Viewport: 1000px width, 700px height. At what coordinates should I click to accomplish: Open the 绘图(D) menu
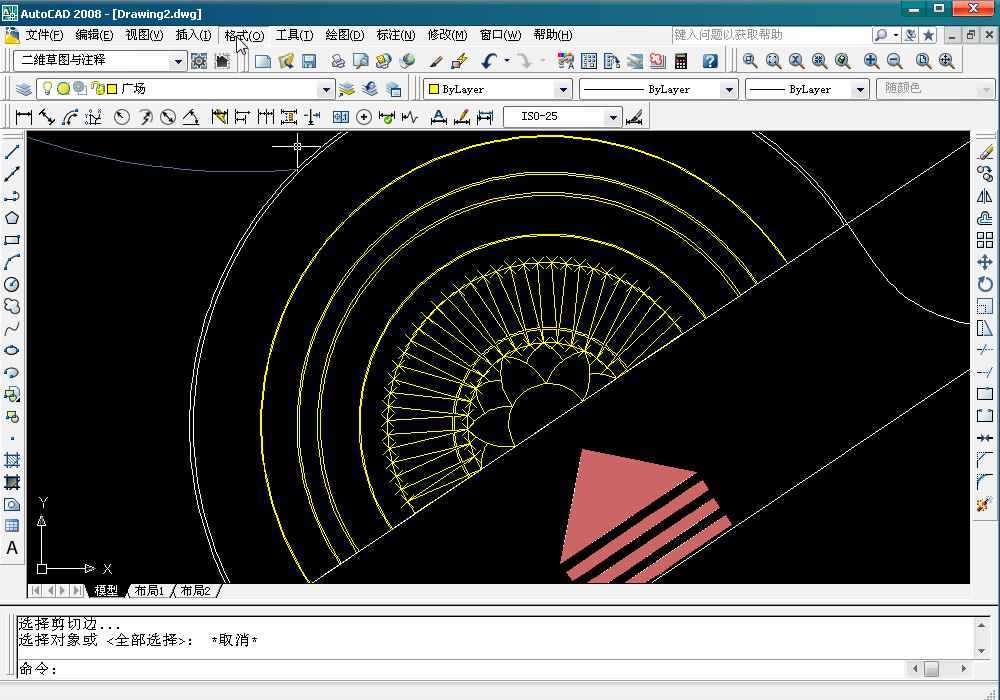point(344,35)
